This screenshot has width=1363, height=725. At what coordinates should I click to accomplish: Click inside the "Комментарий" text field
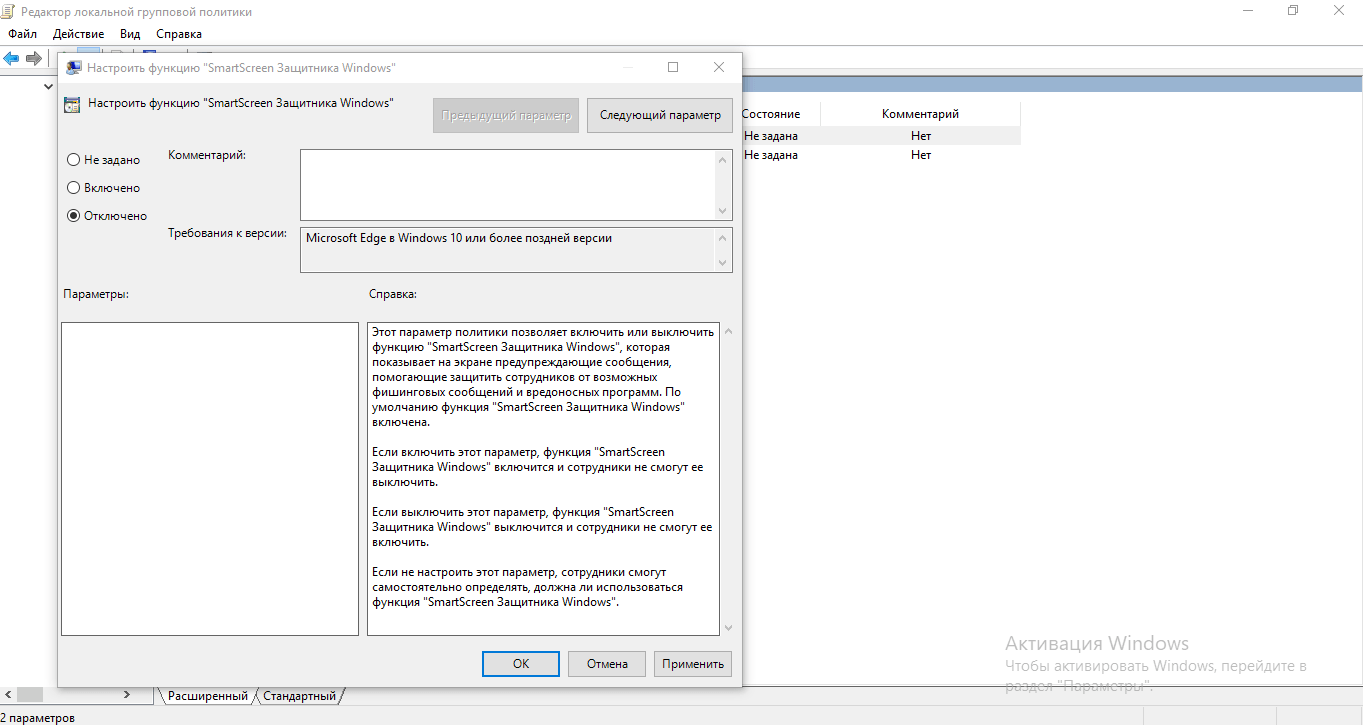point(508,184)
